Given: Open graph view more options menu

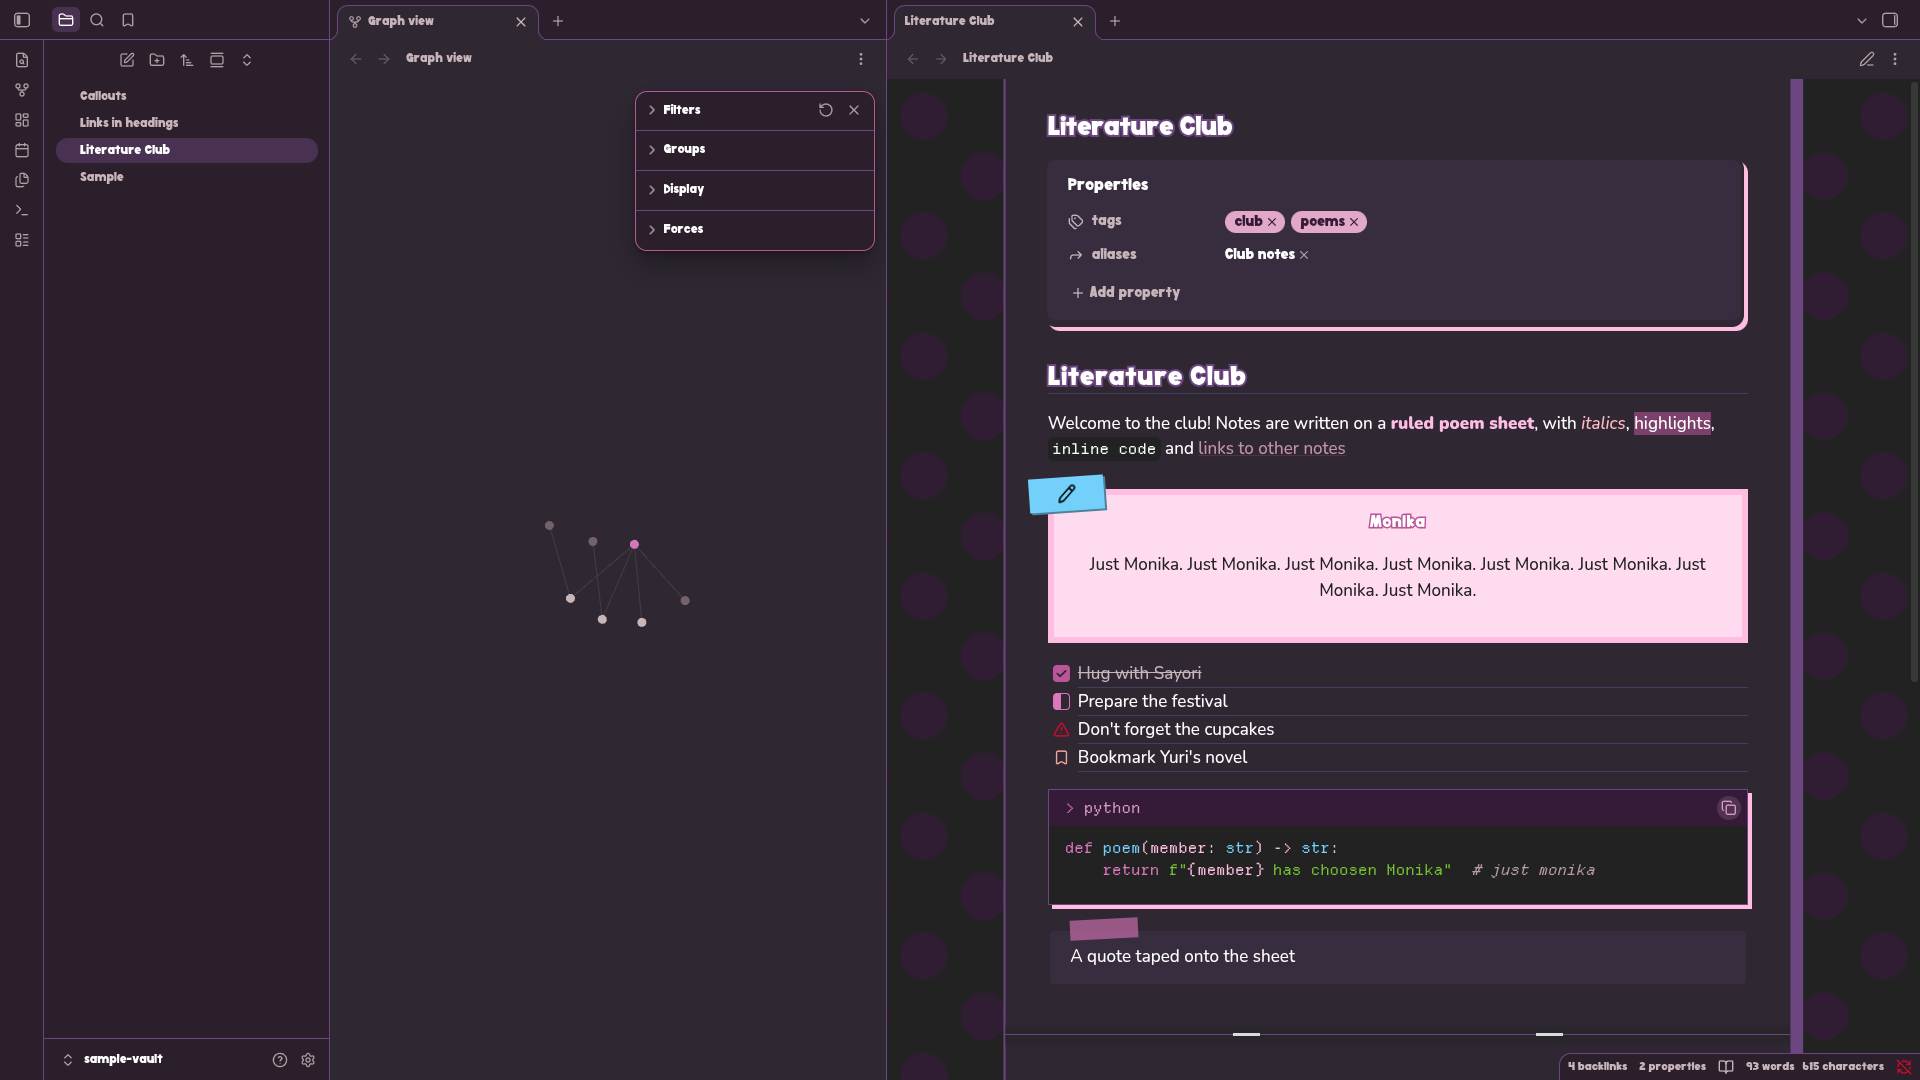Looking at the screenshot, I should pyautogui.click(x=861, y=59).
